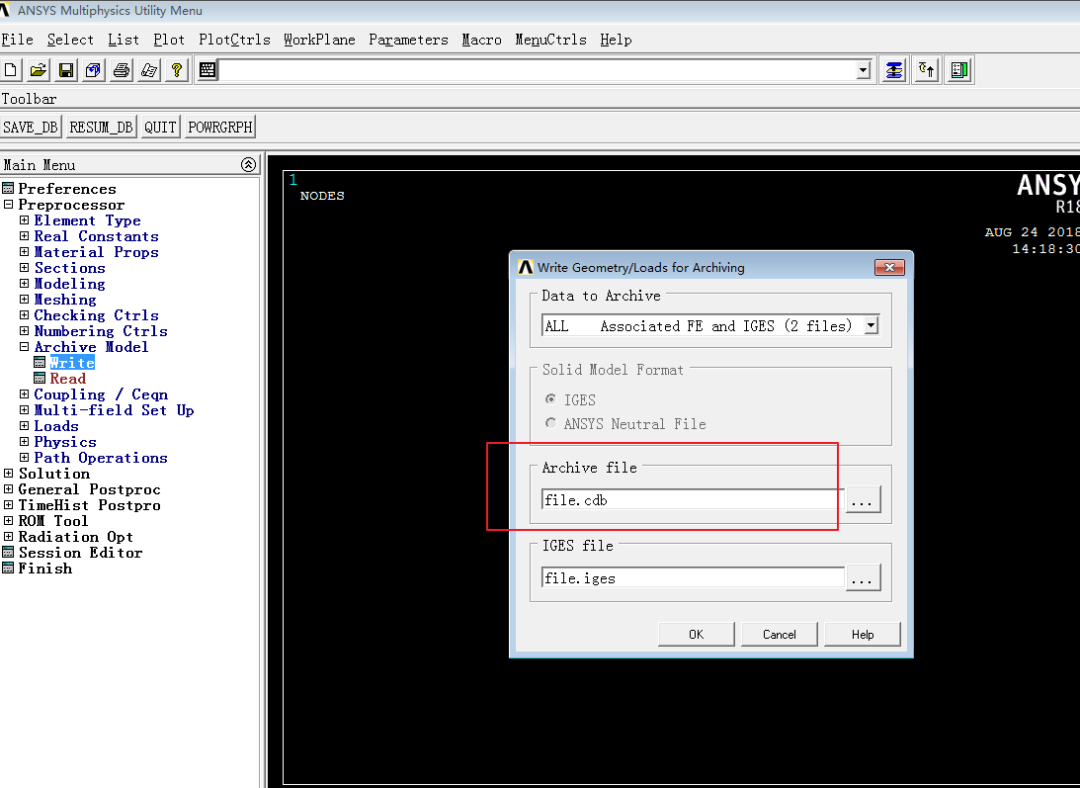
Task: Click the Session Editor icon in Main Menu
Action: click(x=8, y=552)
